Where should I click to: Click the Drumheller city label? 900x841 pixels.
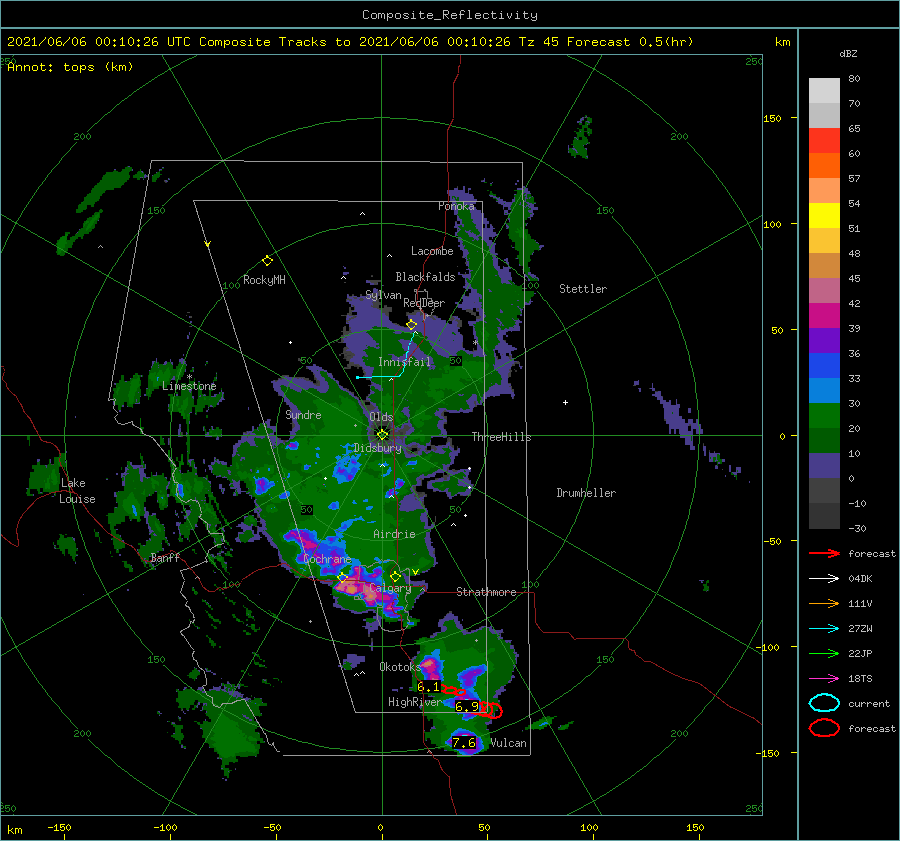586,493
